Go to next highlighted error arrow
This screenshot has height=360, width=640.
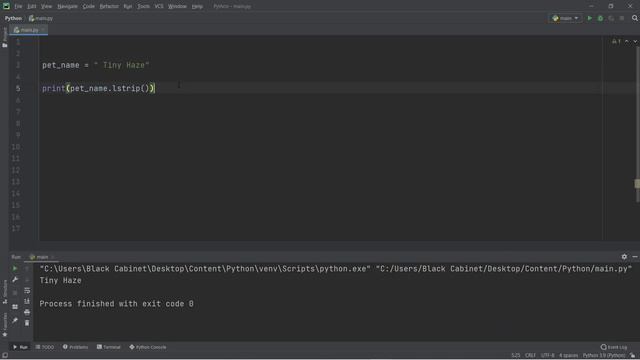[x=635, y=42]
